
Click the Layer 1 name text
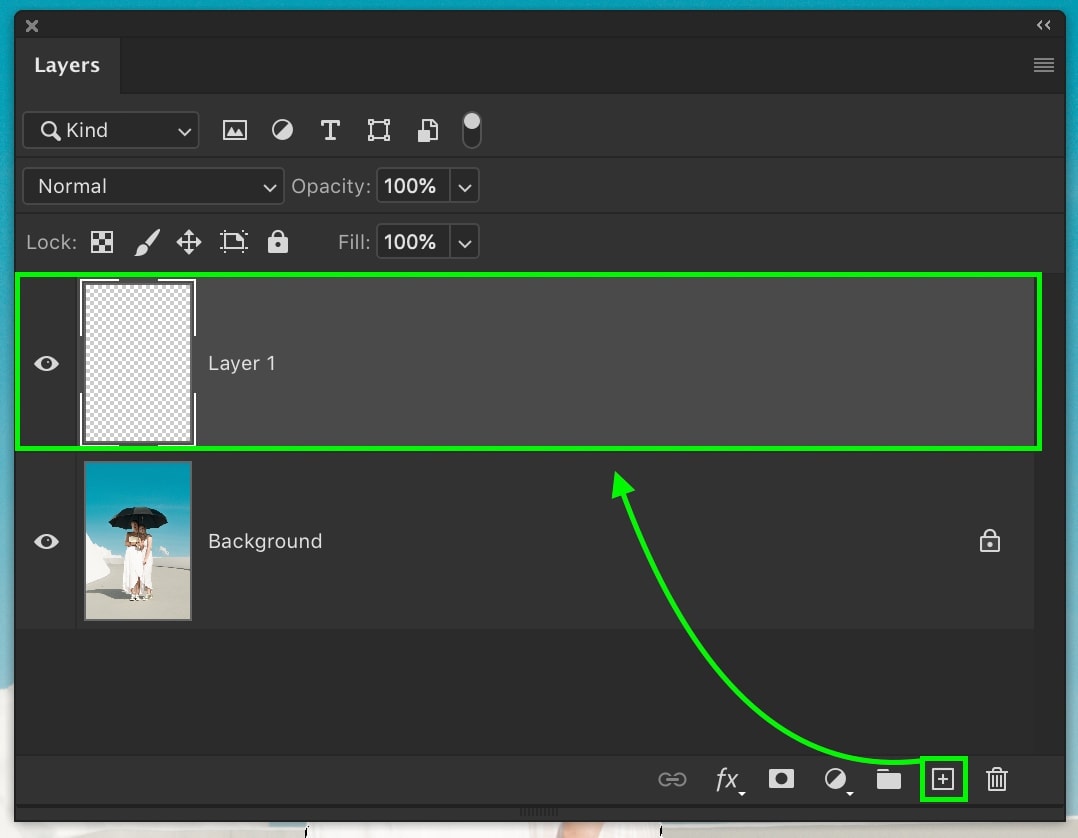[242, 363]
